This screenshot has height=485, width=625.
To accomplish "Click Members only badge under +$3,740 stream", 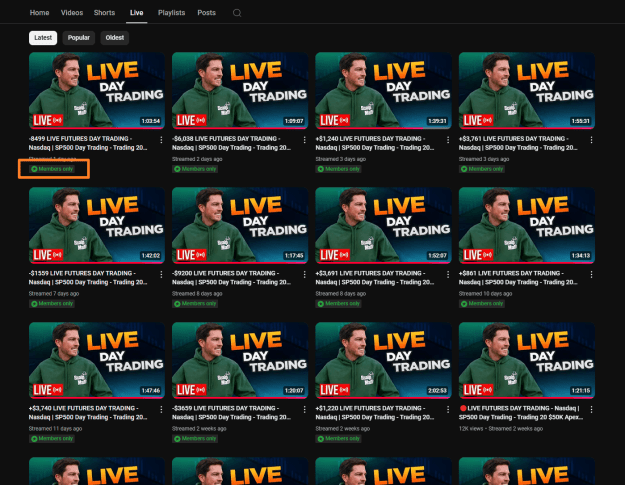I will (x=52, y=439).
